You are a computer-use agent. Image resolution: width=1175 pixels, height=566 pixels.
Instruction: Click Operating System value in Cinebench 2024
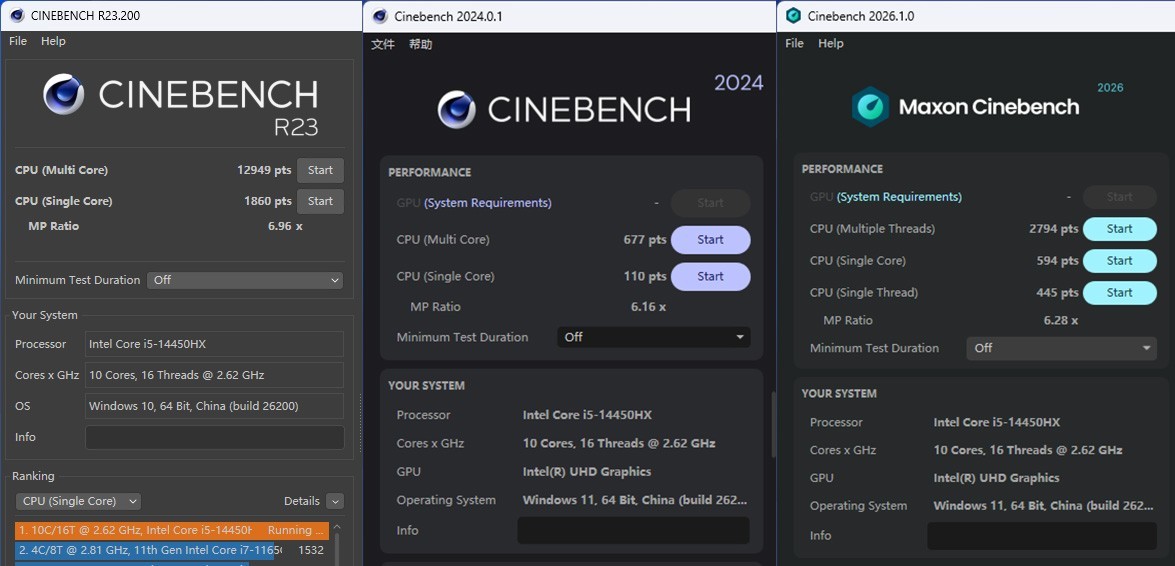click(635, 500)
